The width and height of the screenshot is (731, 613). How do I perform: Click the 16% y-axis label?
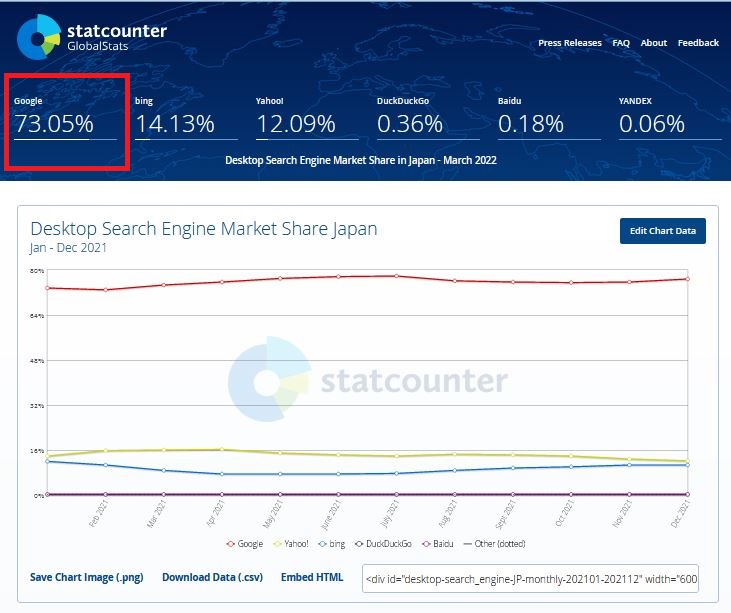pos(37,451)
